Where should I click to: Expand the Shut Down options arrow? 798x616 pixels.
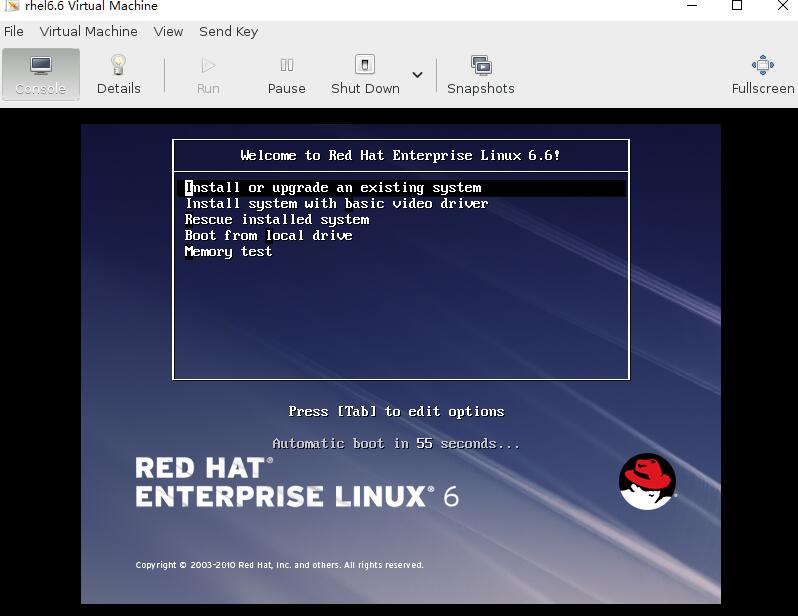(417, 75)
